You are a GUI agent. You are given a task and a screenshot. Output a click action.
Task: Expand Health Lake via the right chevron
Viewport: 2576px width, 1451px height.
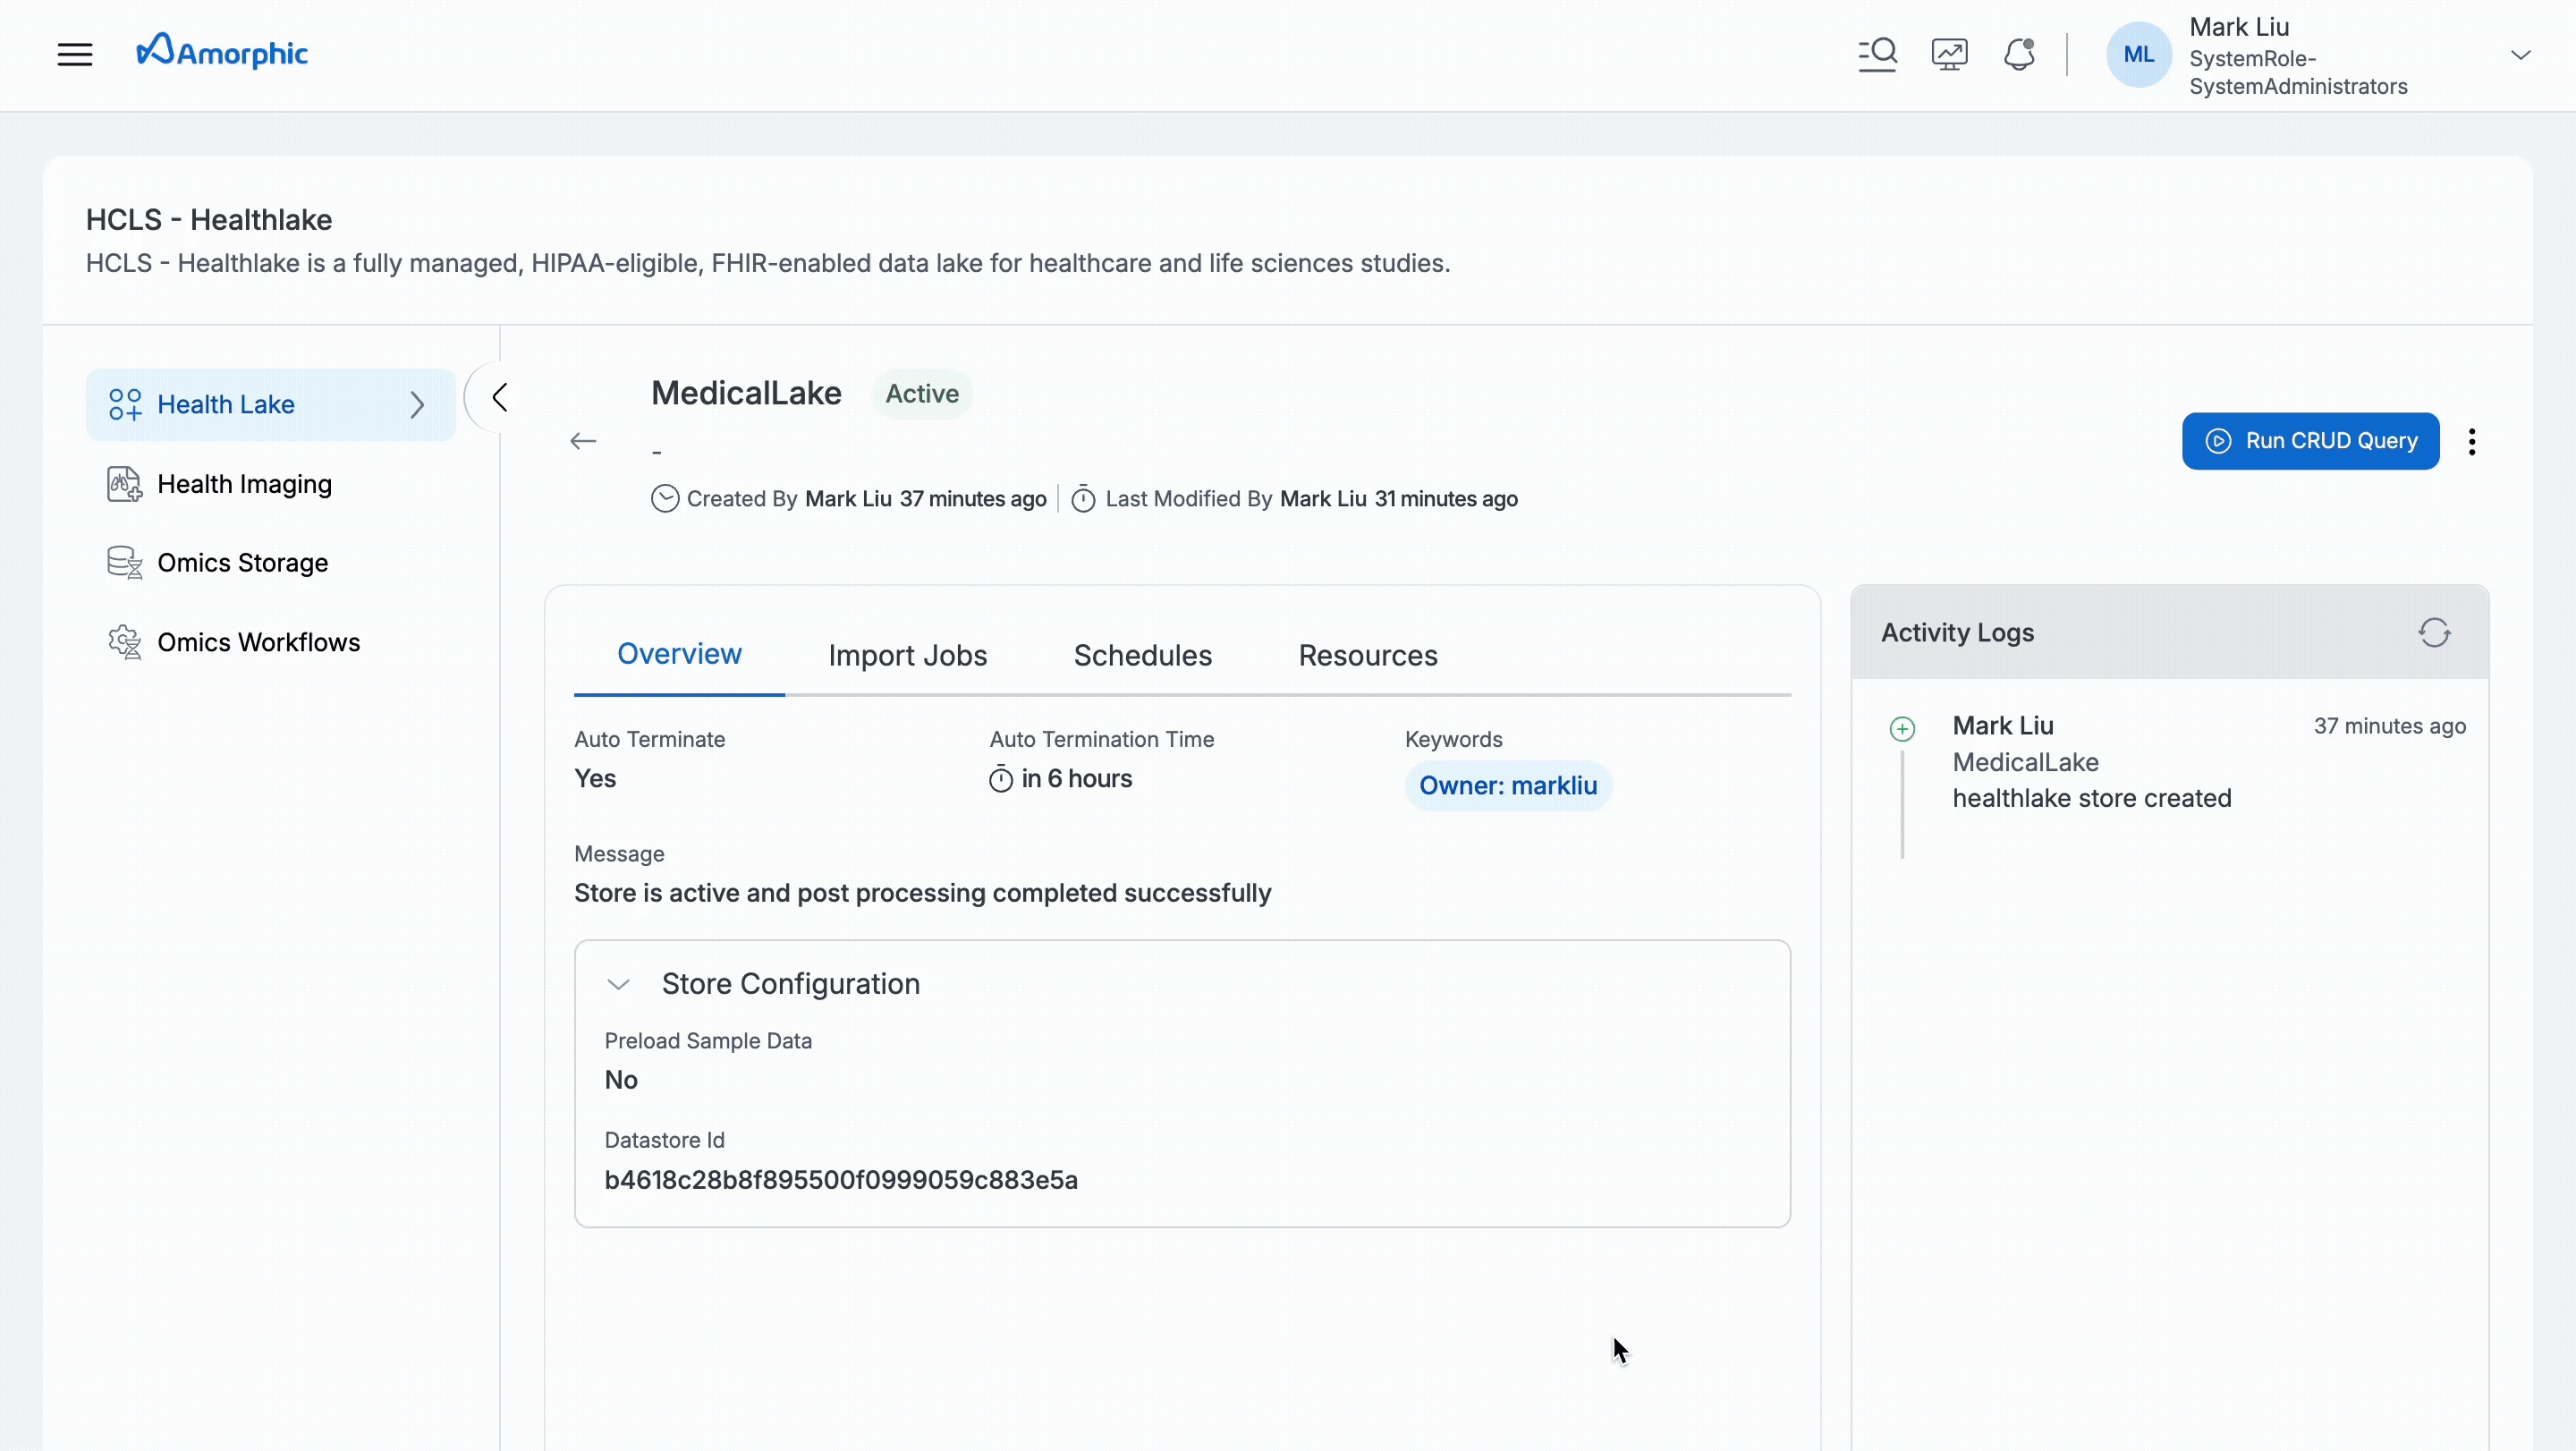[x=417, y=404]
